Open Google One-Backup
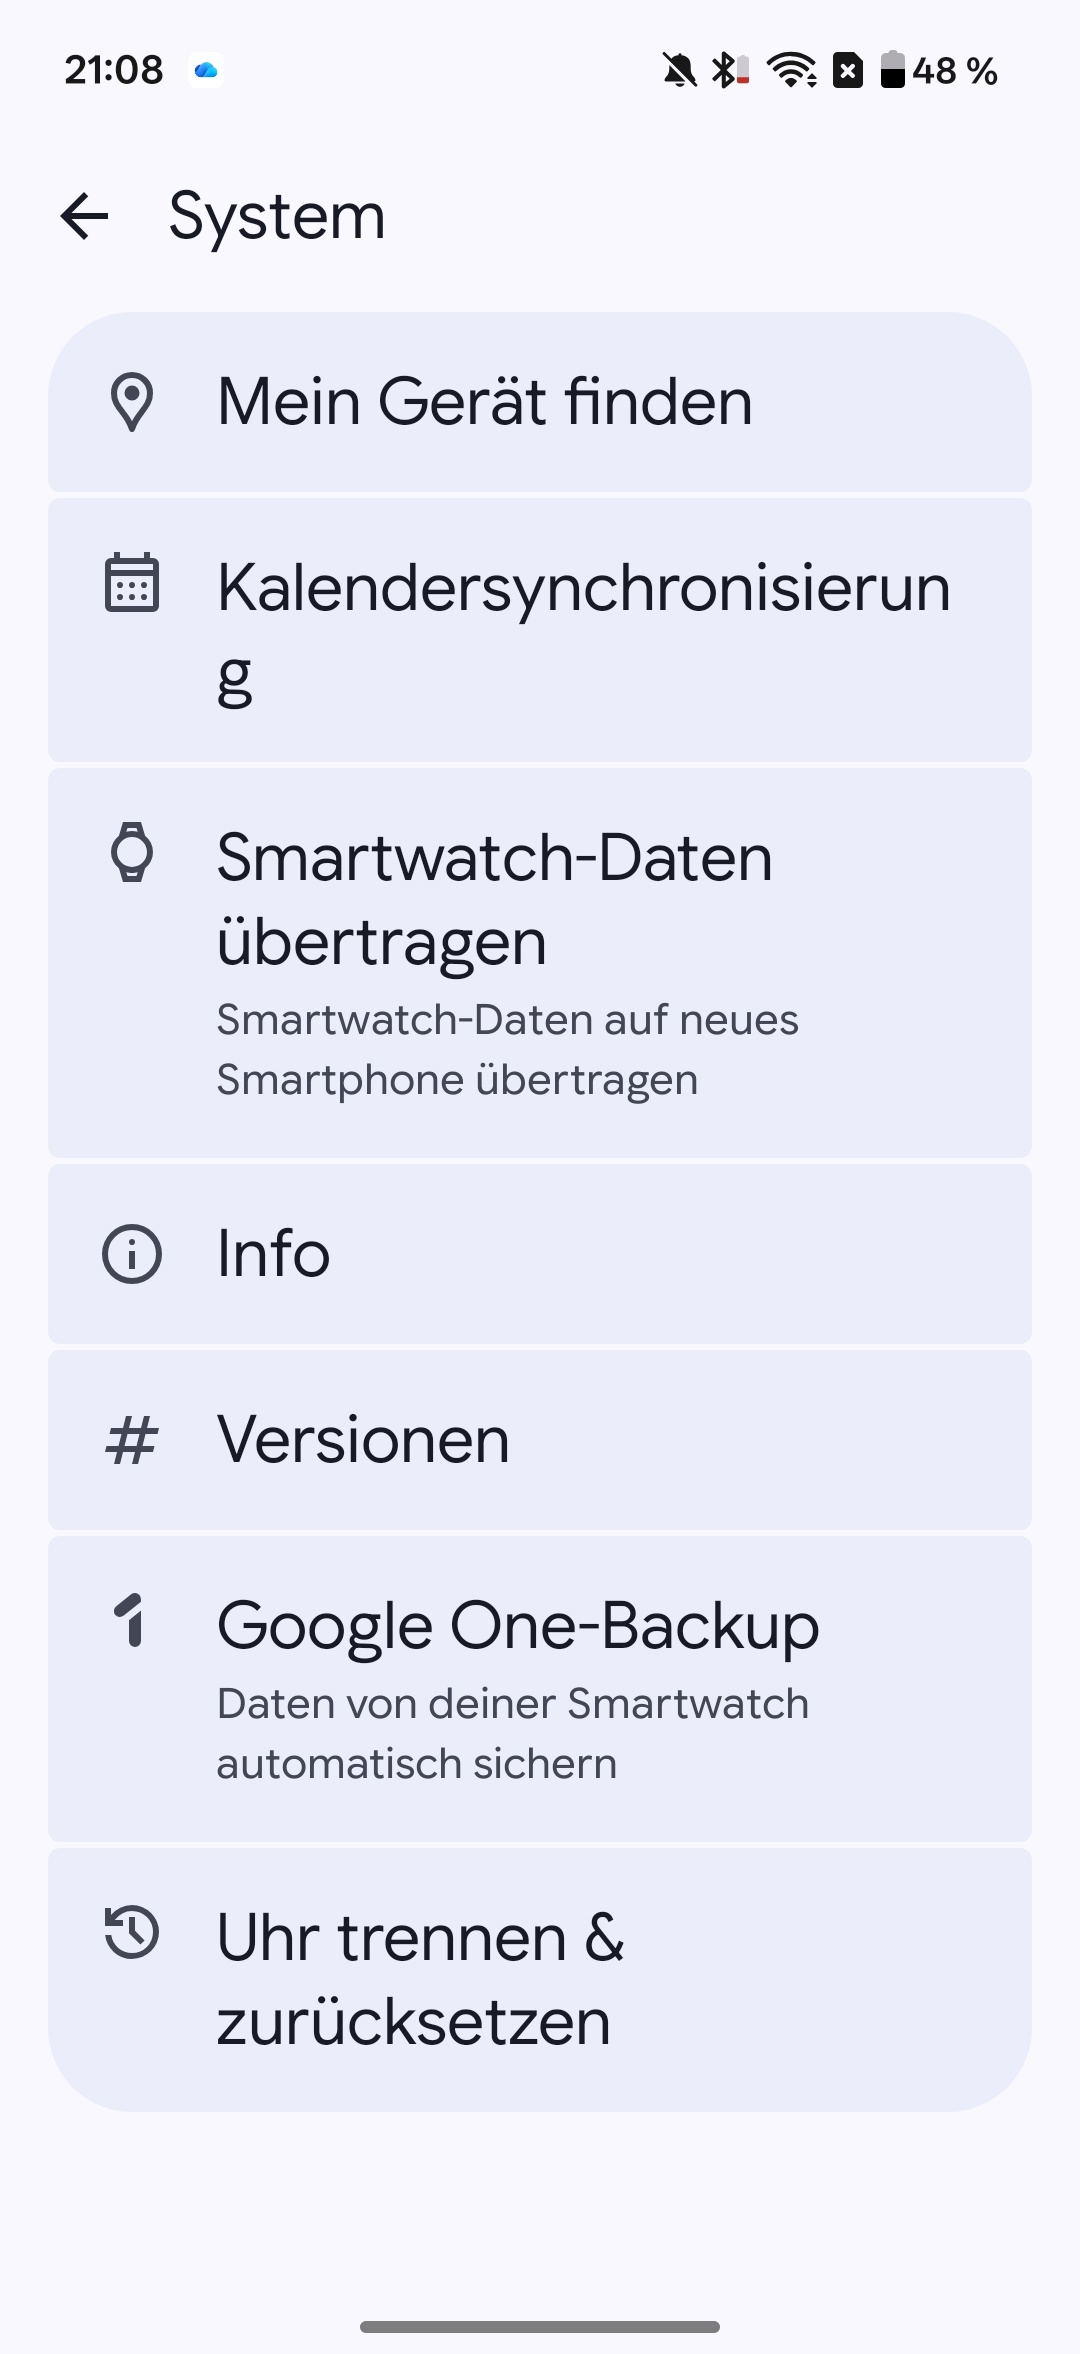The height and width of the screenshot is (2354, 1080). 540,1688
